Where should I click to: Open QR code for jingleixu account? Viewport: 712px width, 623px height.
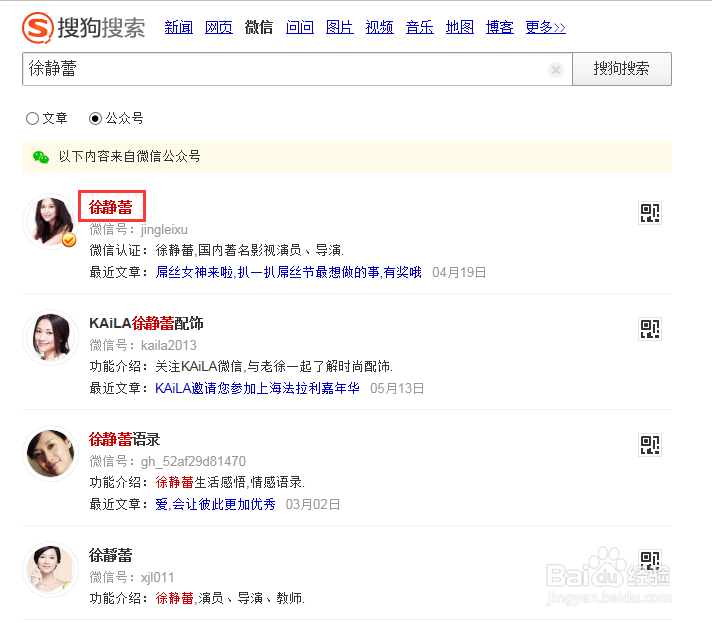[x=650, y=213]
